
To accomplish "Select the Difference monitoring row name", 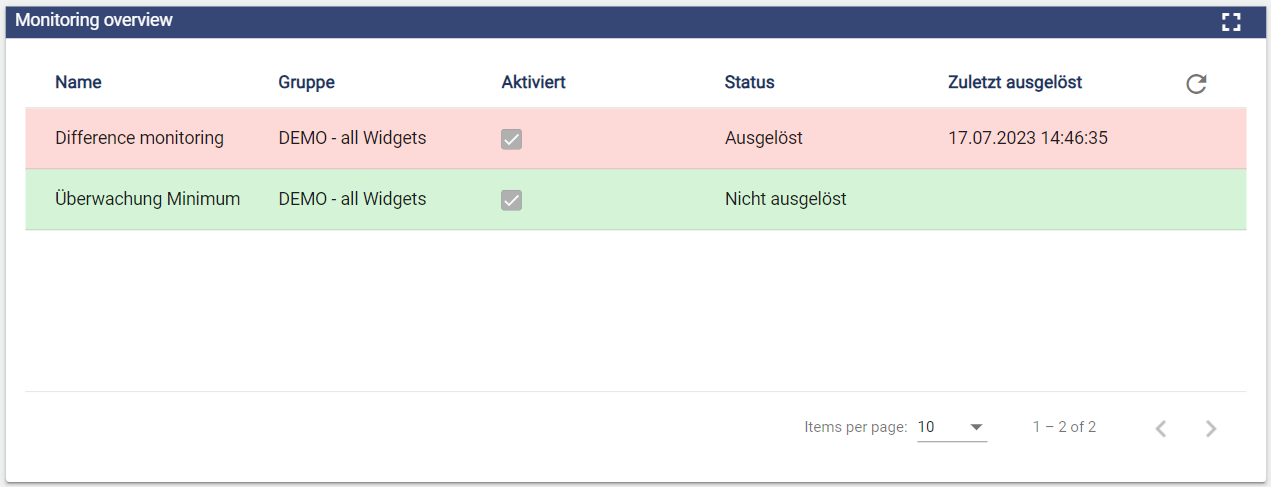I will (139, 138).
